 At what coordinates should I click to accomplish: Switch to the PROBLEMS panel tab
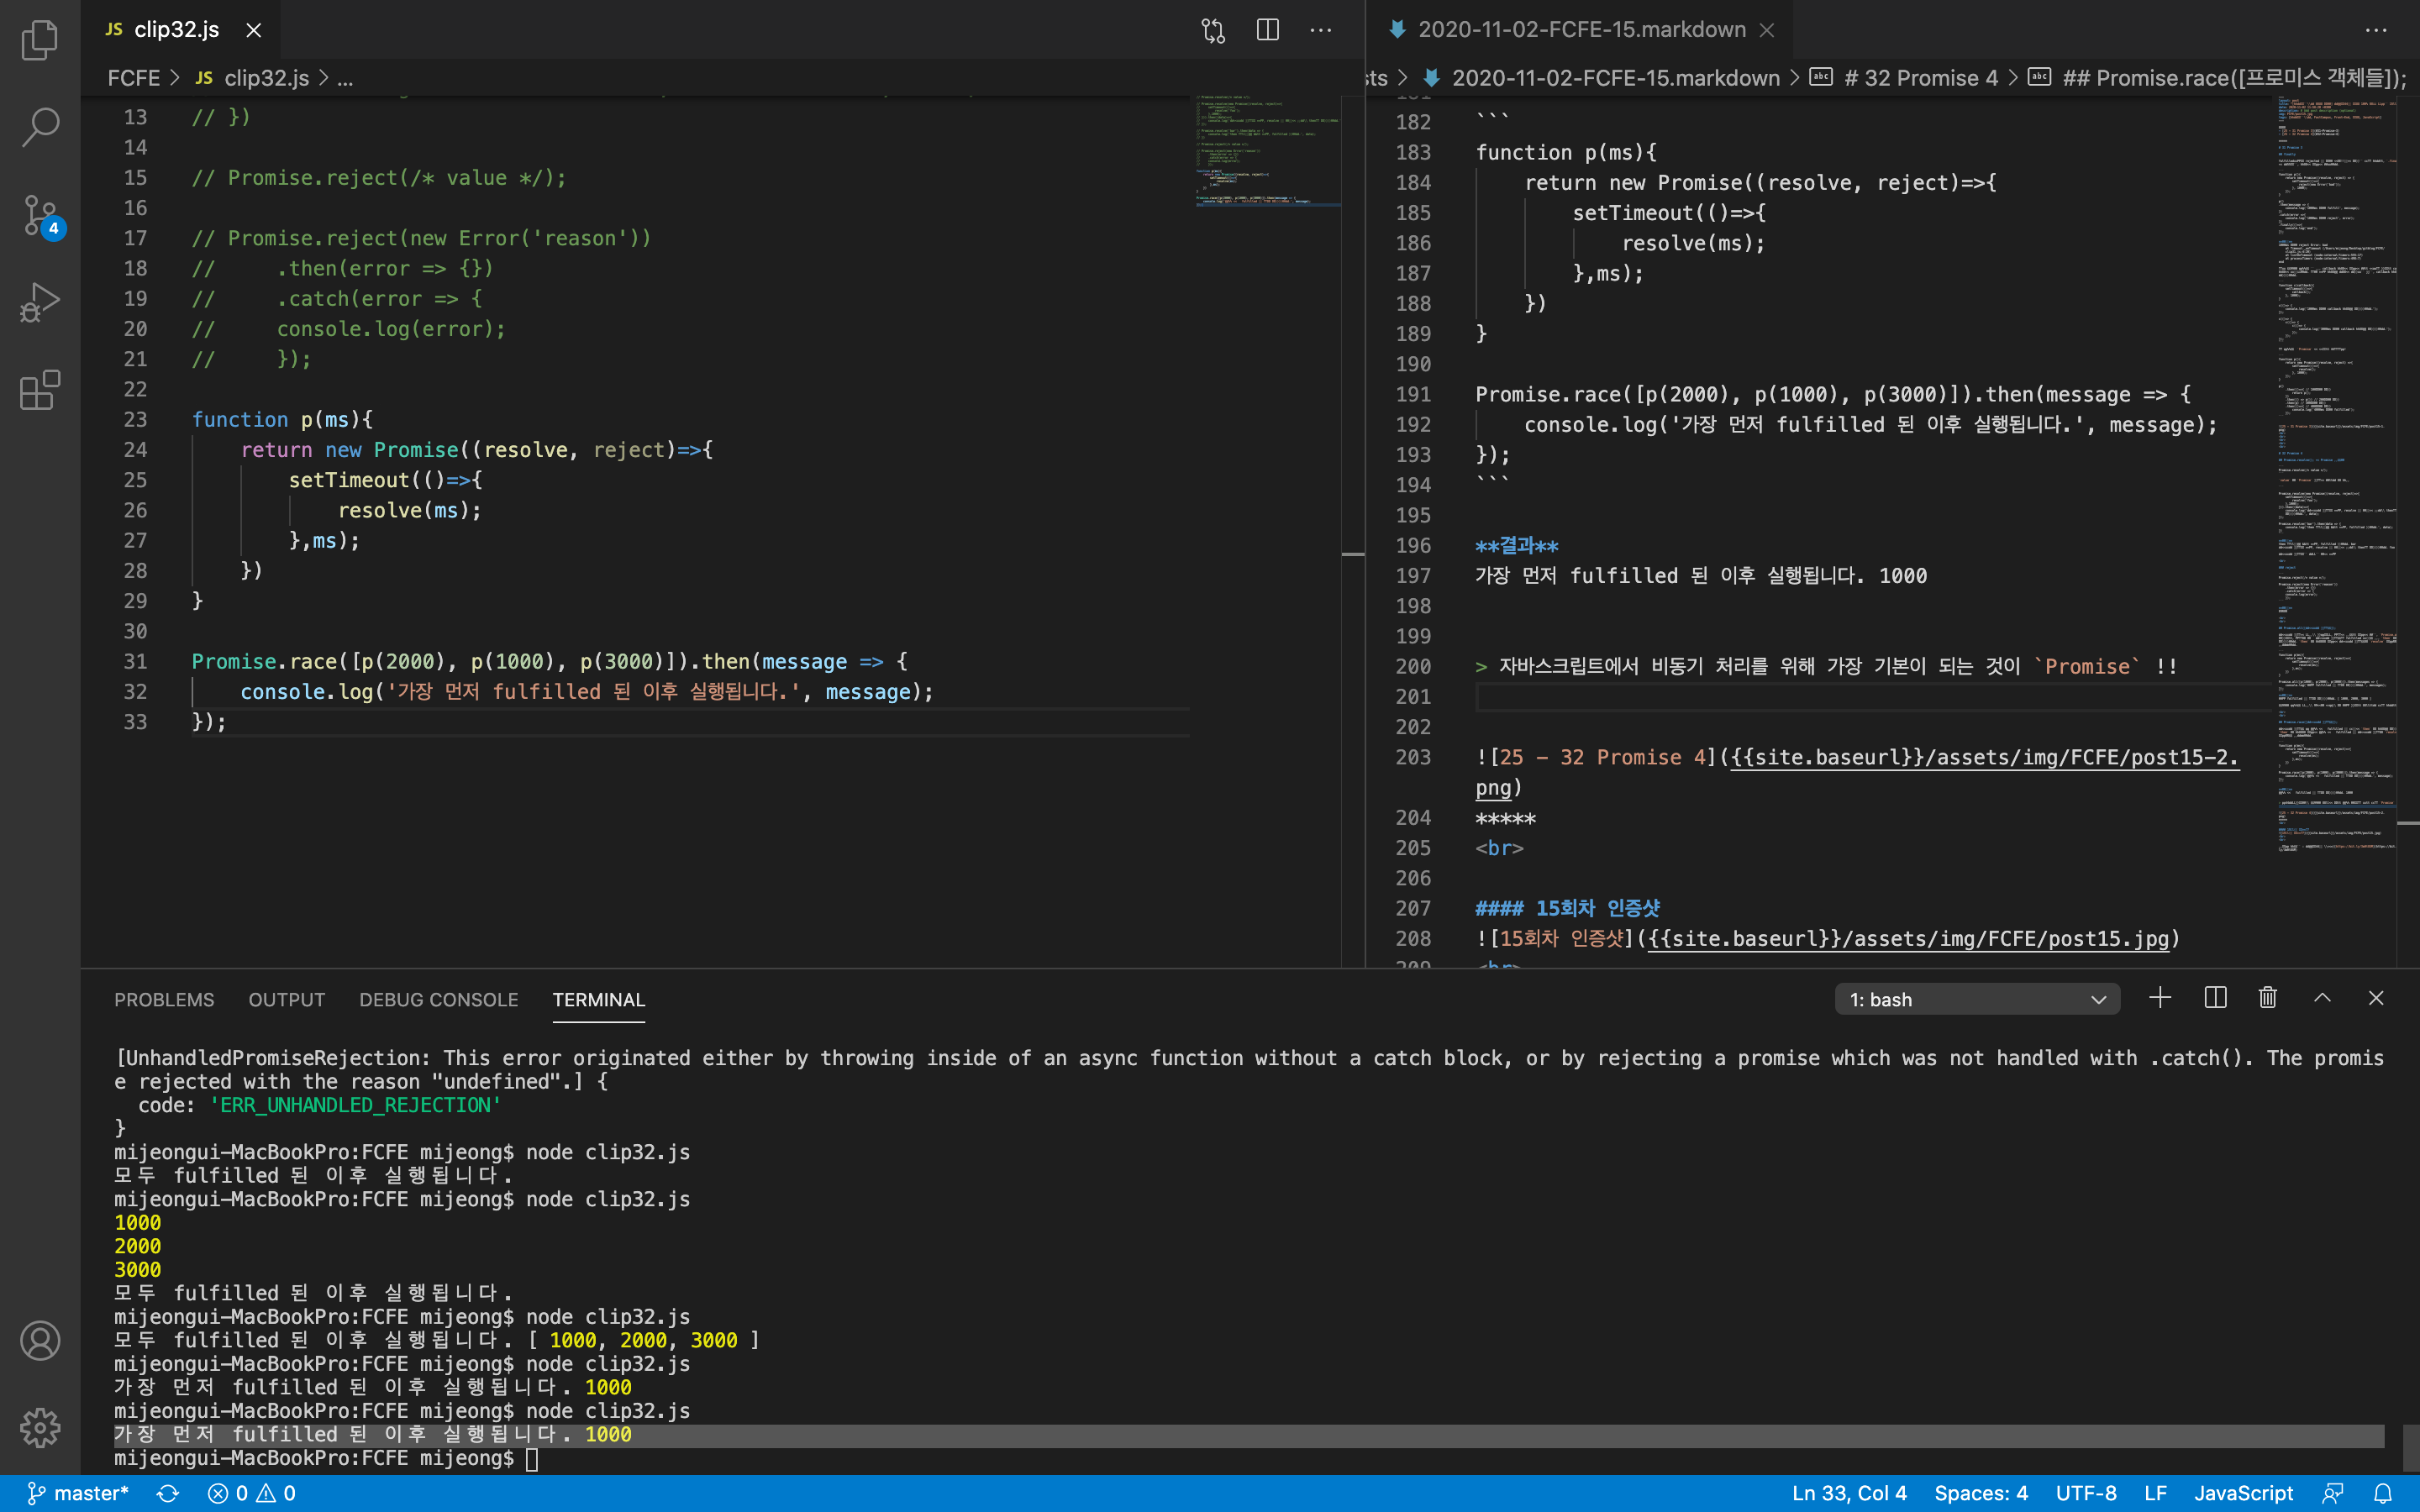(164, 1000)
